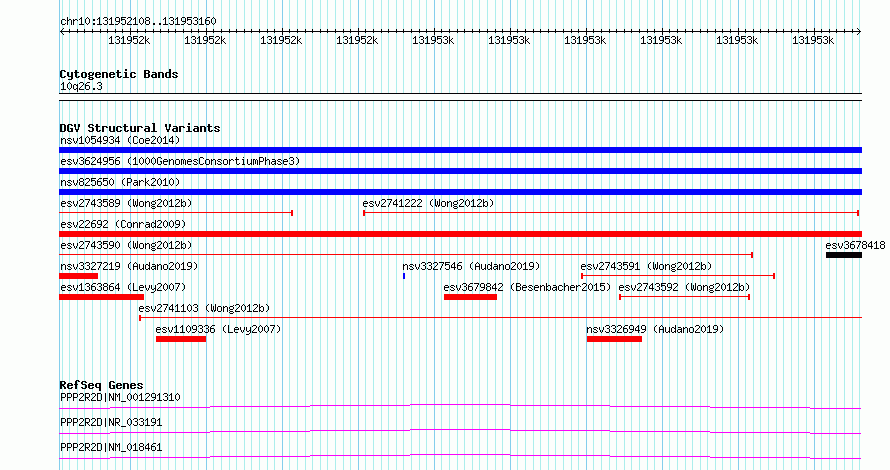Open variant esv2743590 (Wong2012b)
The height and width of the screenshot is (470, 890).
pyautogui.click(x=126, y=245)
